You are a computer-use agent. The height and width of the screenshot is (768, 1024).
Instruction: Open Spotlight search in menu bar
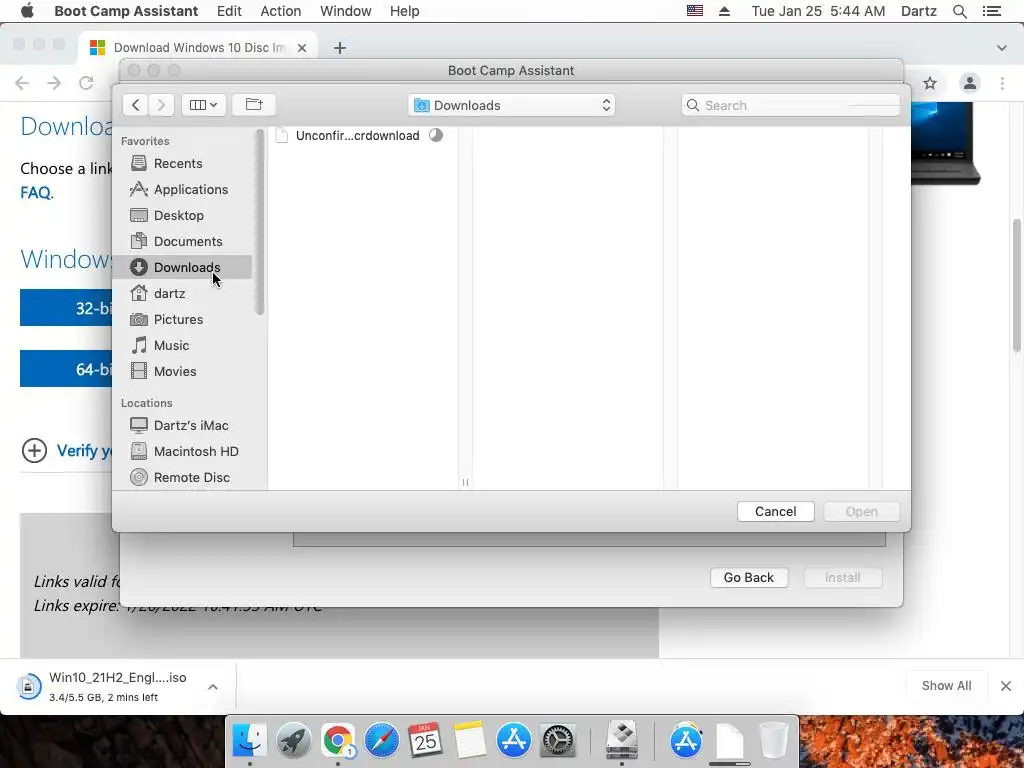pyautogui.click(x=959, y=11)
